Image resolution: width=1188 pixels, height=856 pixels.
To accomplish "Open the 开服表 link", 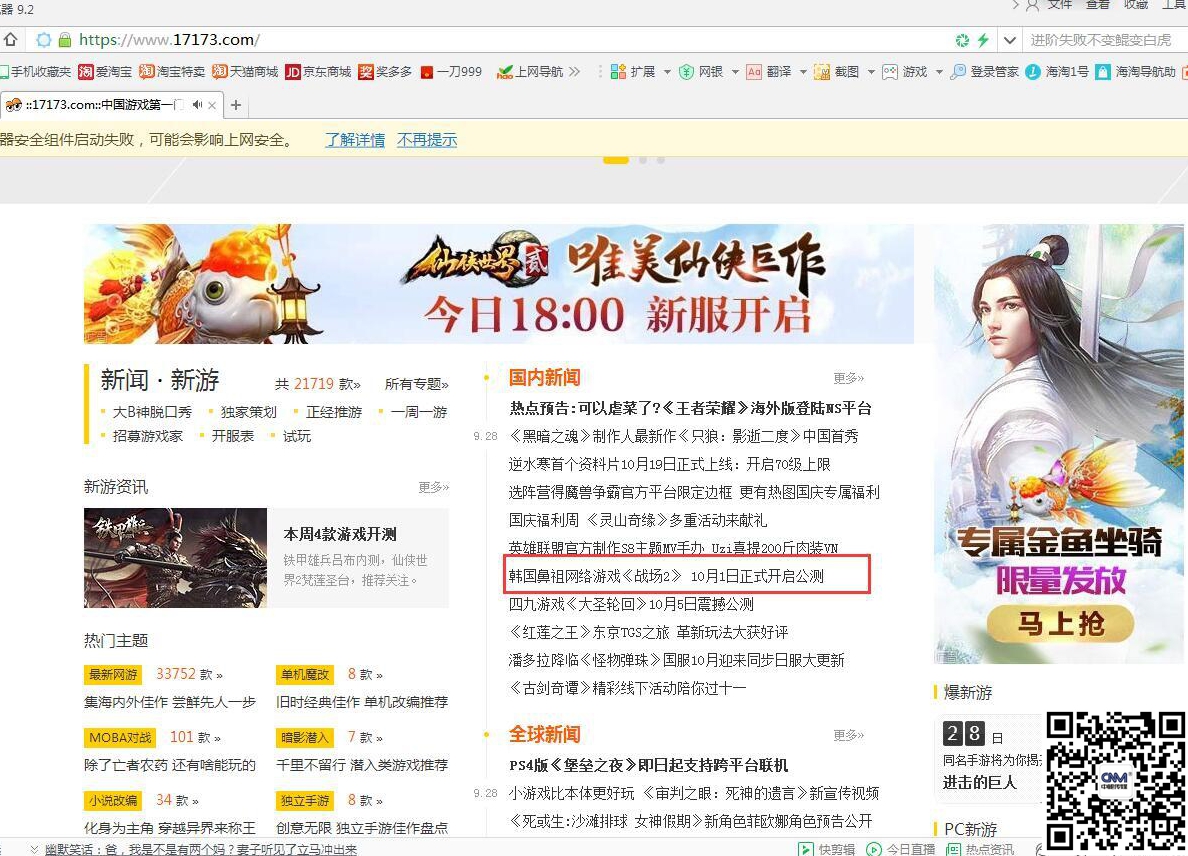I will coord(233,436).
